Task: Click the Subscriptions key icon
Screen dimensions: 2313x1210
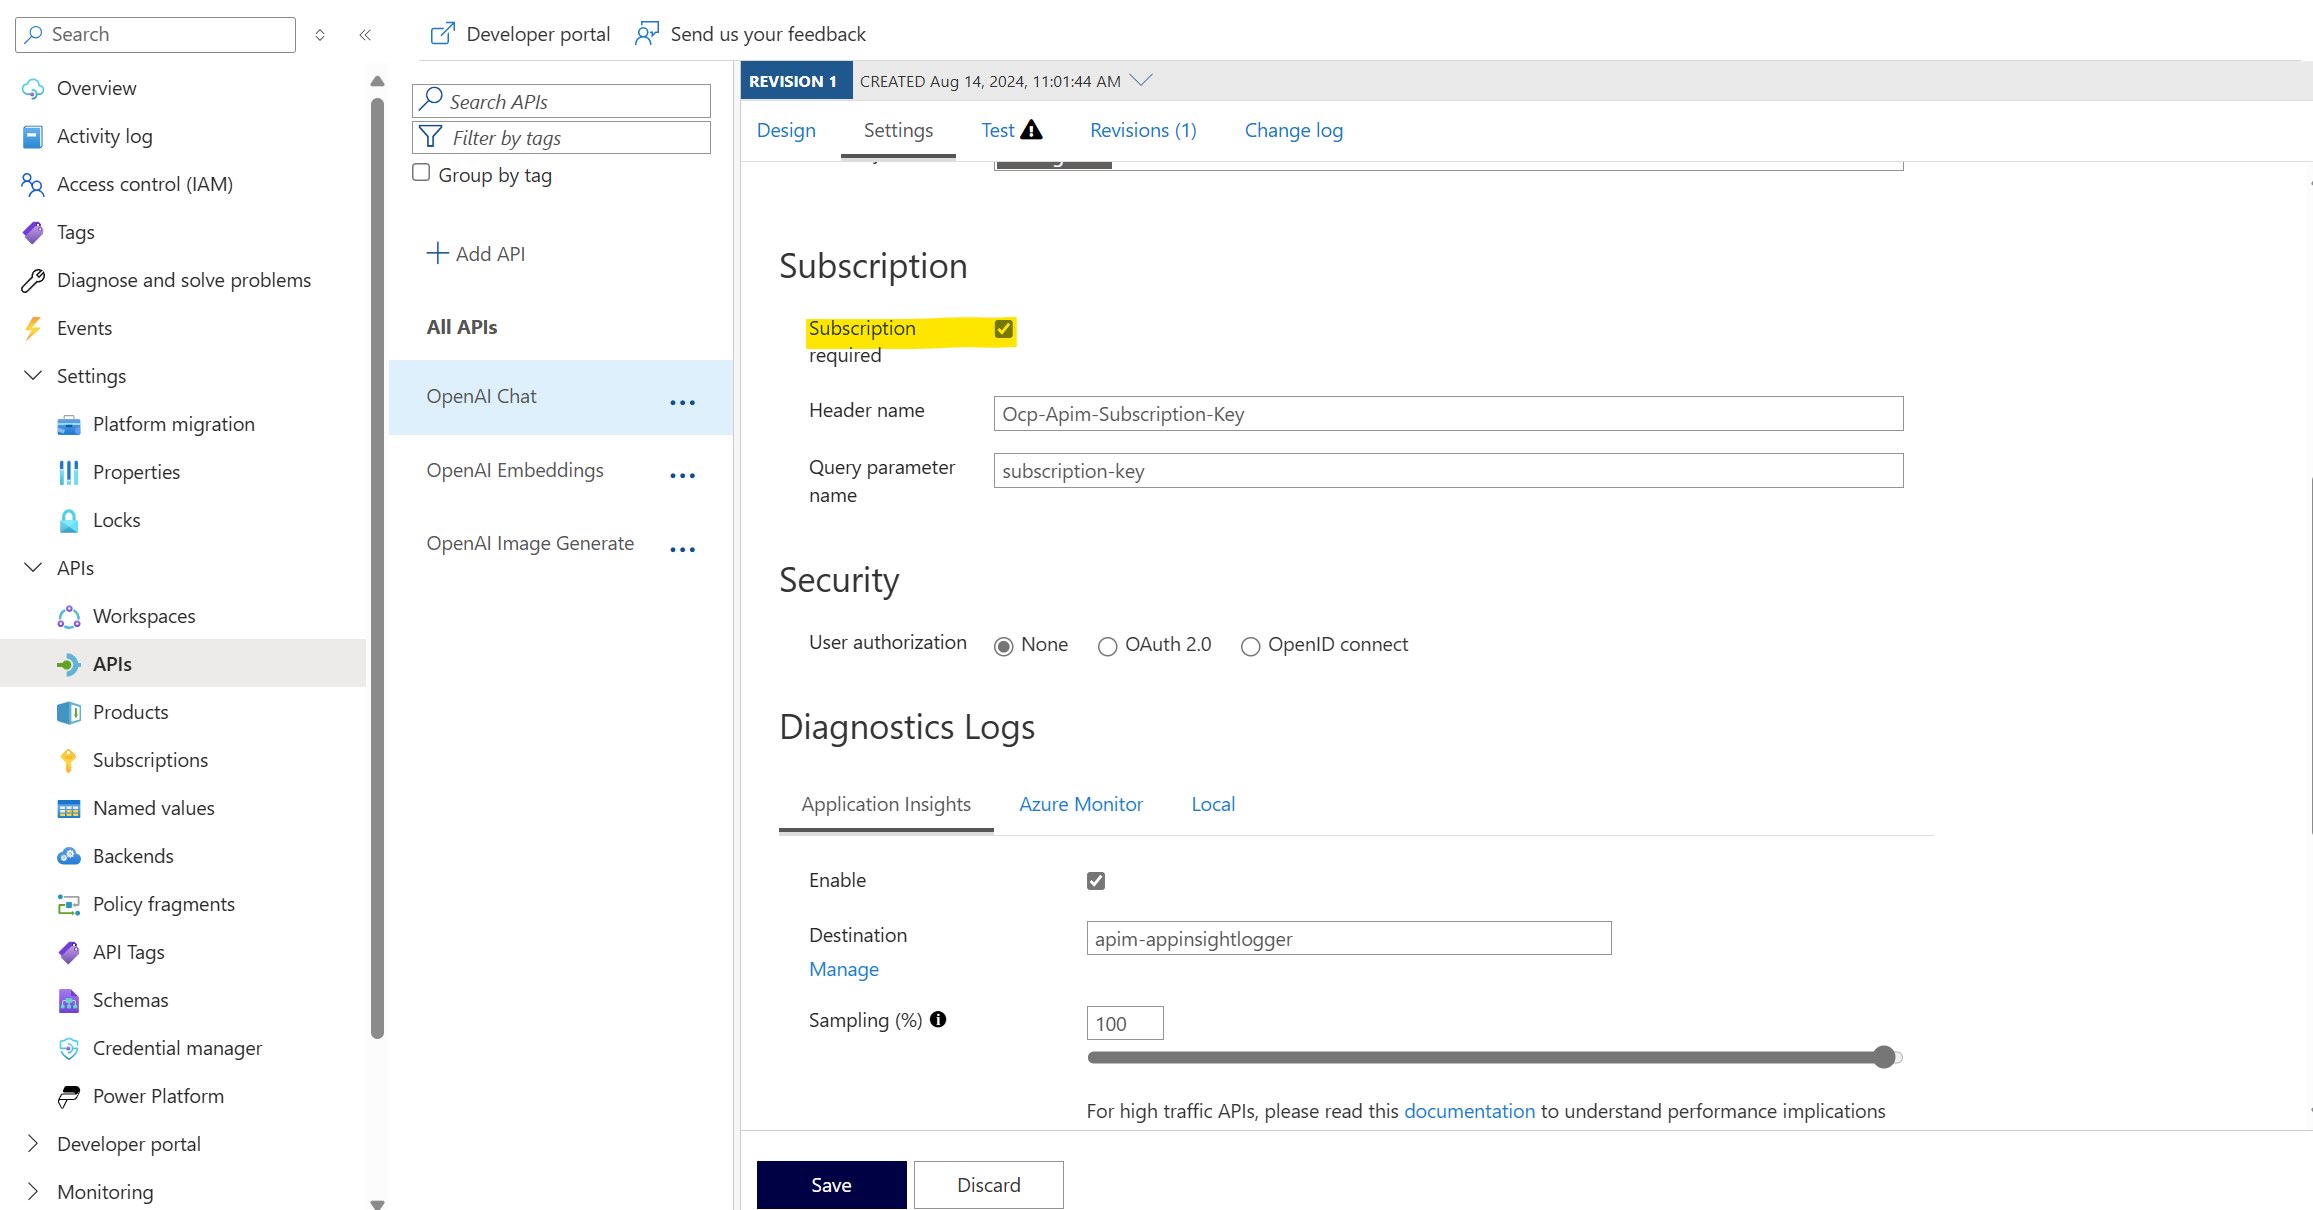Action: (x=69, y=760)
